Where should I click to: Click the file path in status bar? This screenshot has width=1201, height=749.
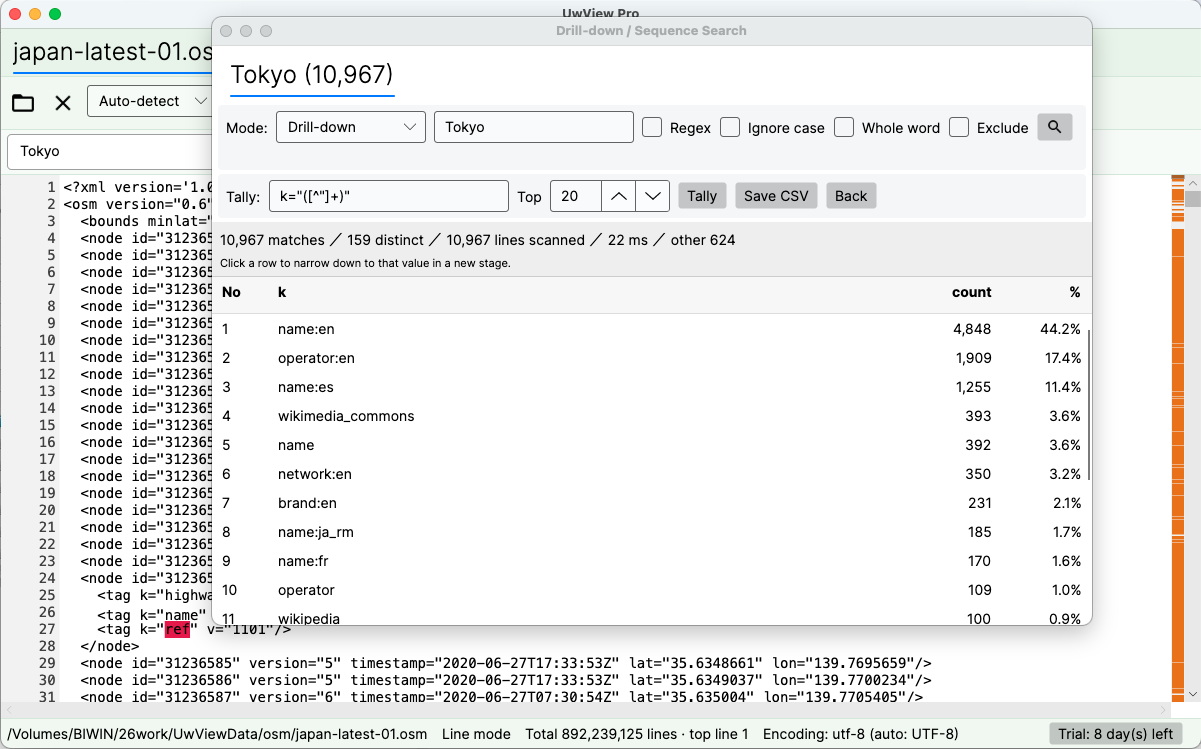(217, 734)
